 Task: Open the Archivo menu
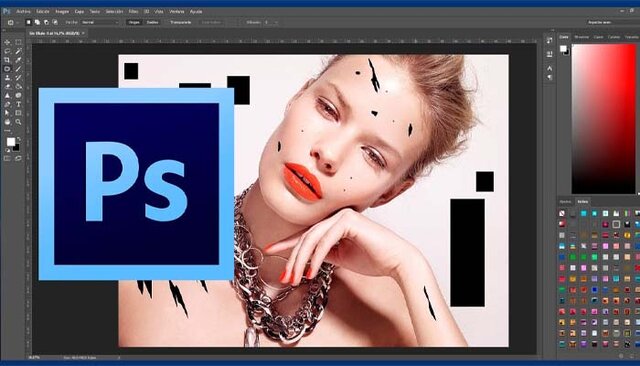[x=23, y=11]
